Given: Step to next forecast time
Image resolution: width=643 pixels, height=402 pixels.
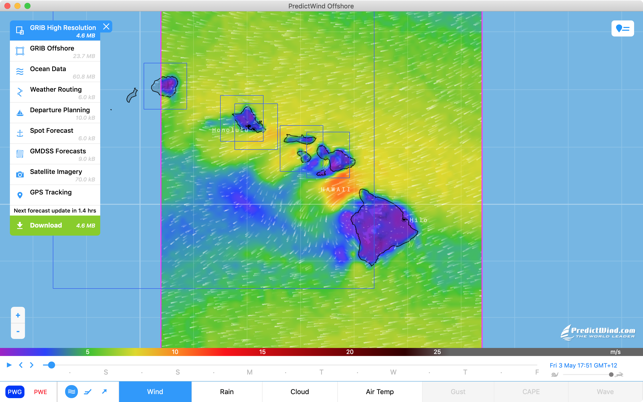Looking at the screenshot, I should coord(32,365).
